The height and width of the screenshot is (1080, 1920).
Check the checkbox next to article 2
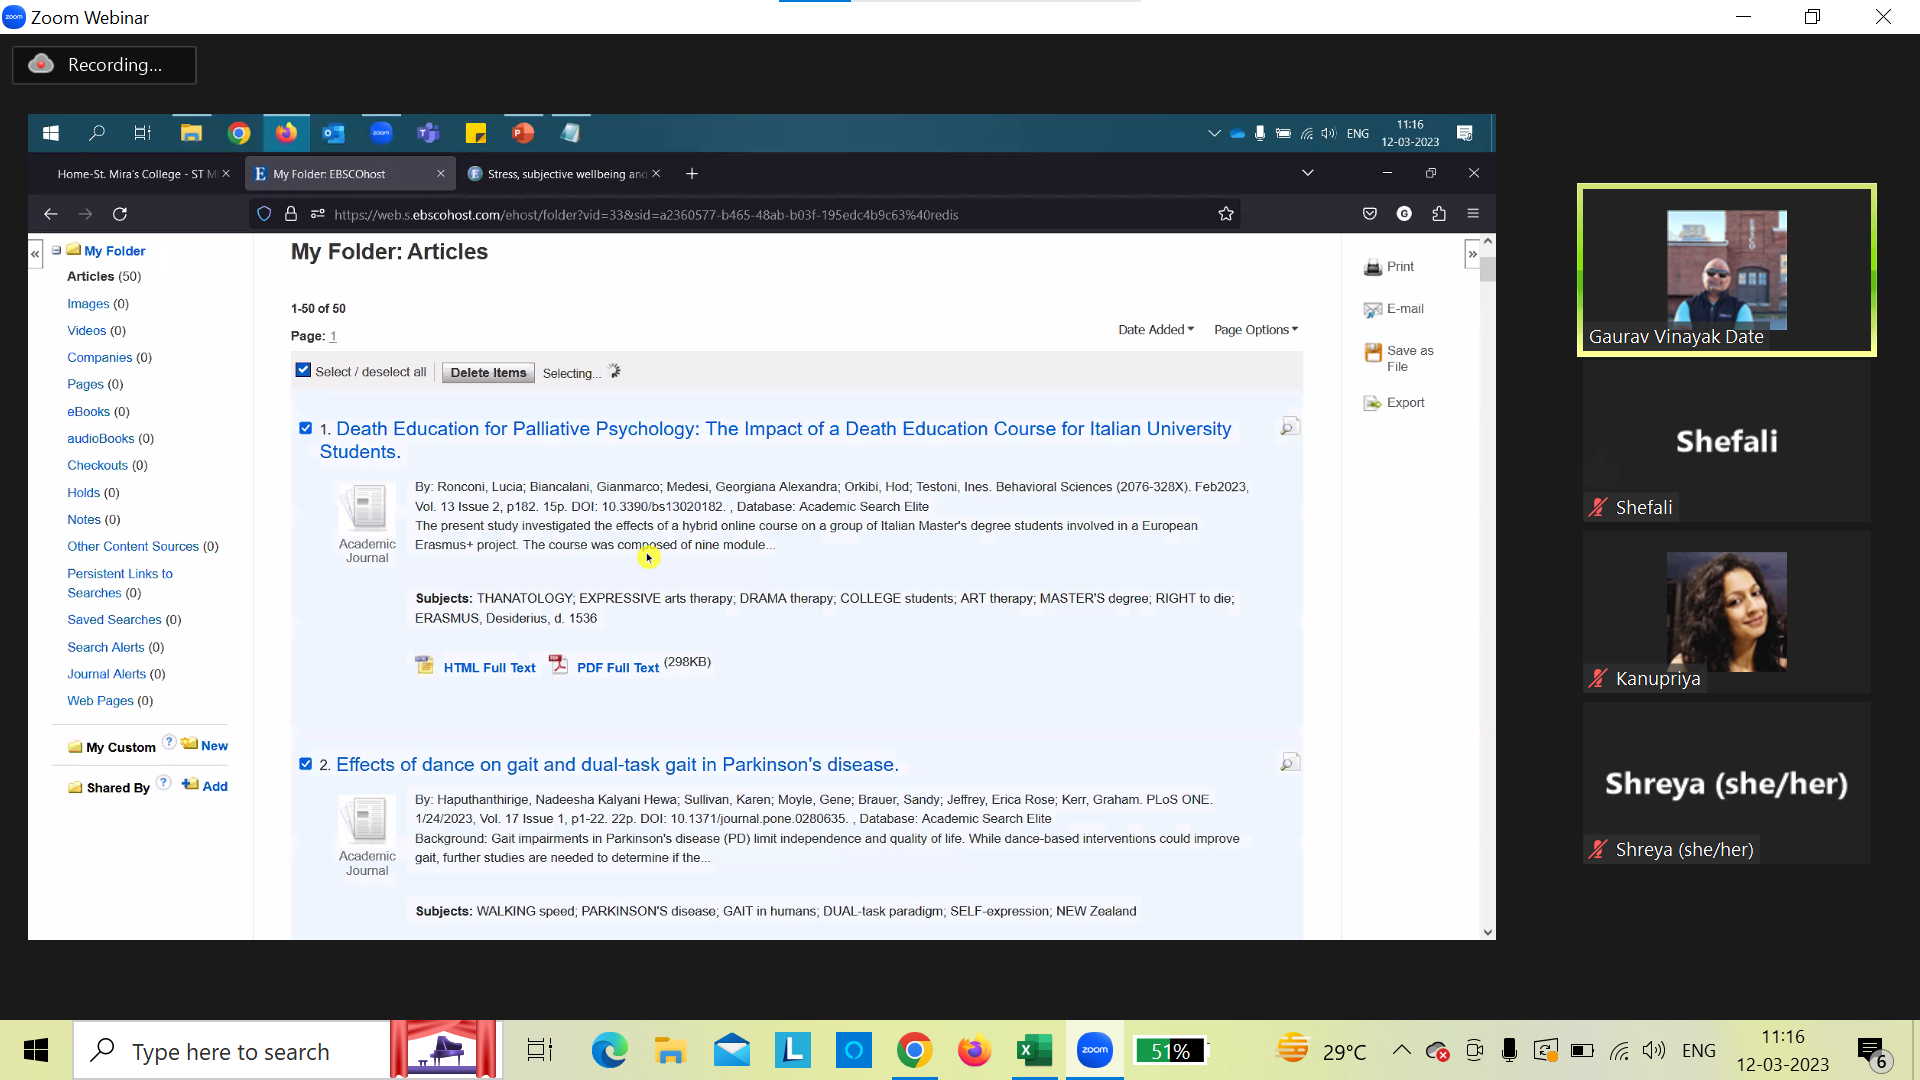coord(305,764)
